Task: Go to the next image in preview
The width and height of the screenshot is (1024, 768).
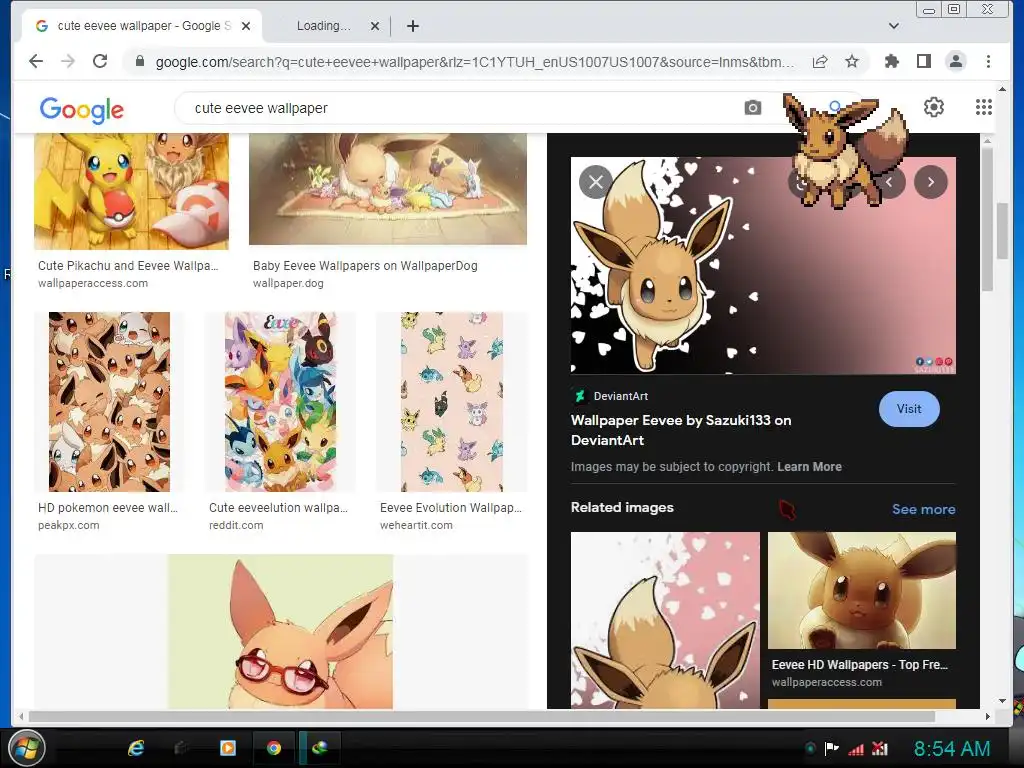Action: point(931,182)
